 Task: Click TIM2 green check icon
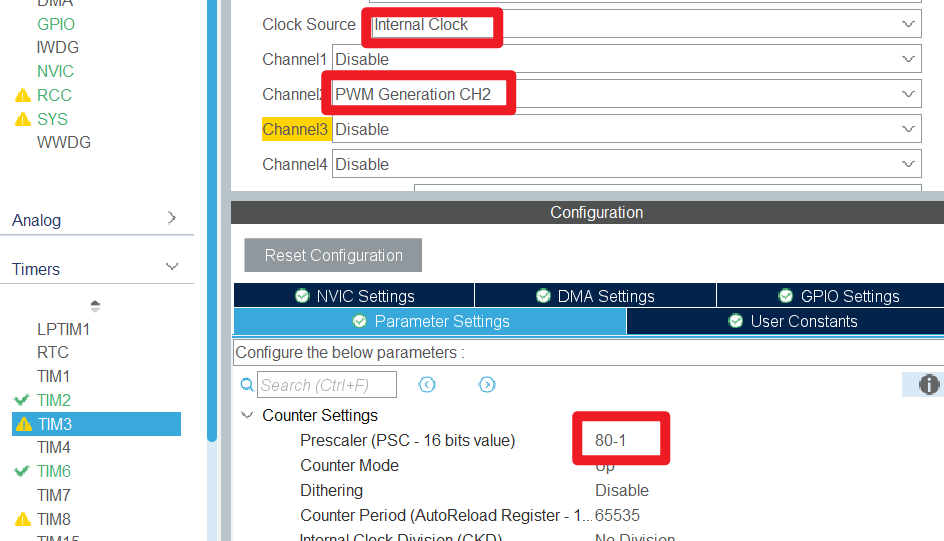click(x=22, y=400)
